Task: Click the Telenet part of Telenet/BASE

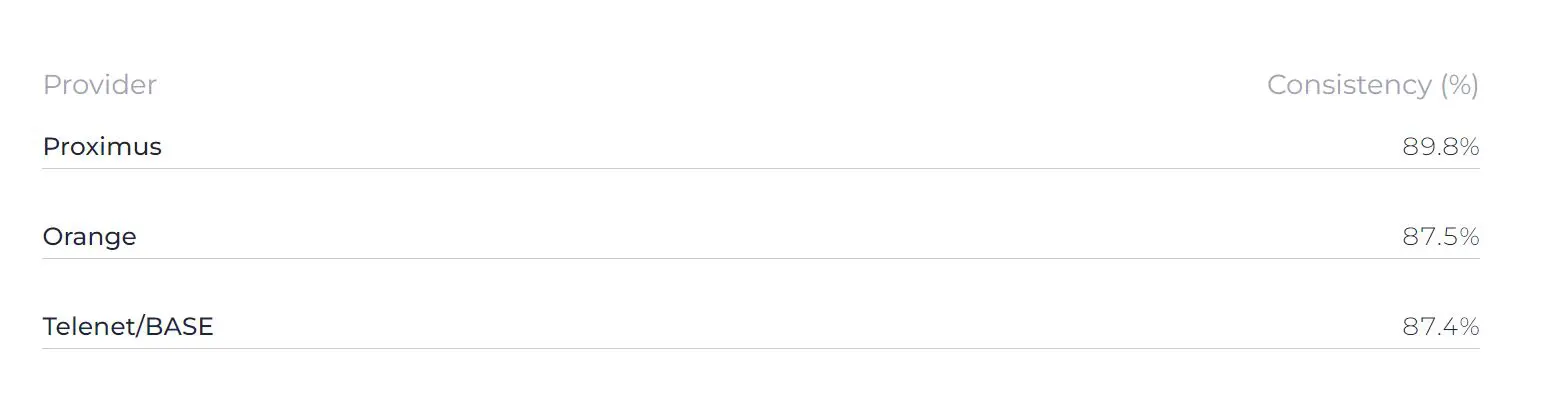Action: coord(89,327)
